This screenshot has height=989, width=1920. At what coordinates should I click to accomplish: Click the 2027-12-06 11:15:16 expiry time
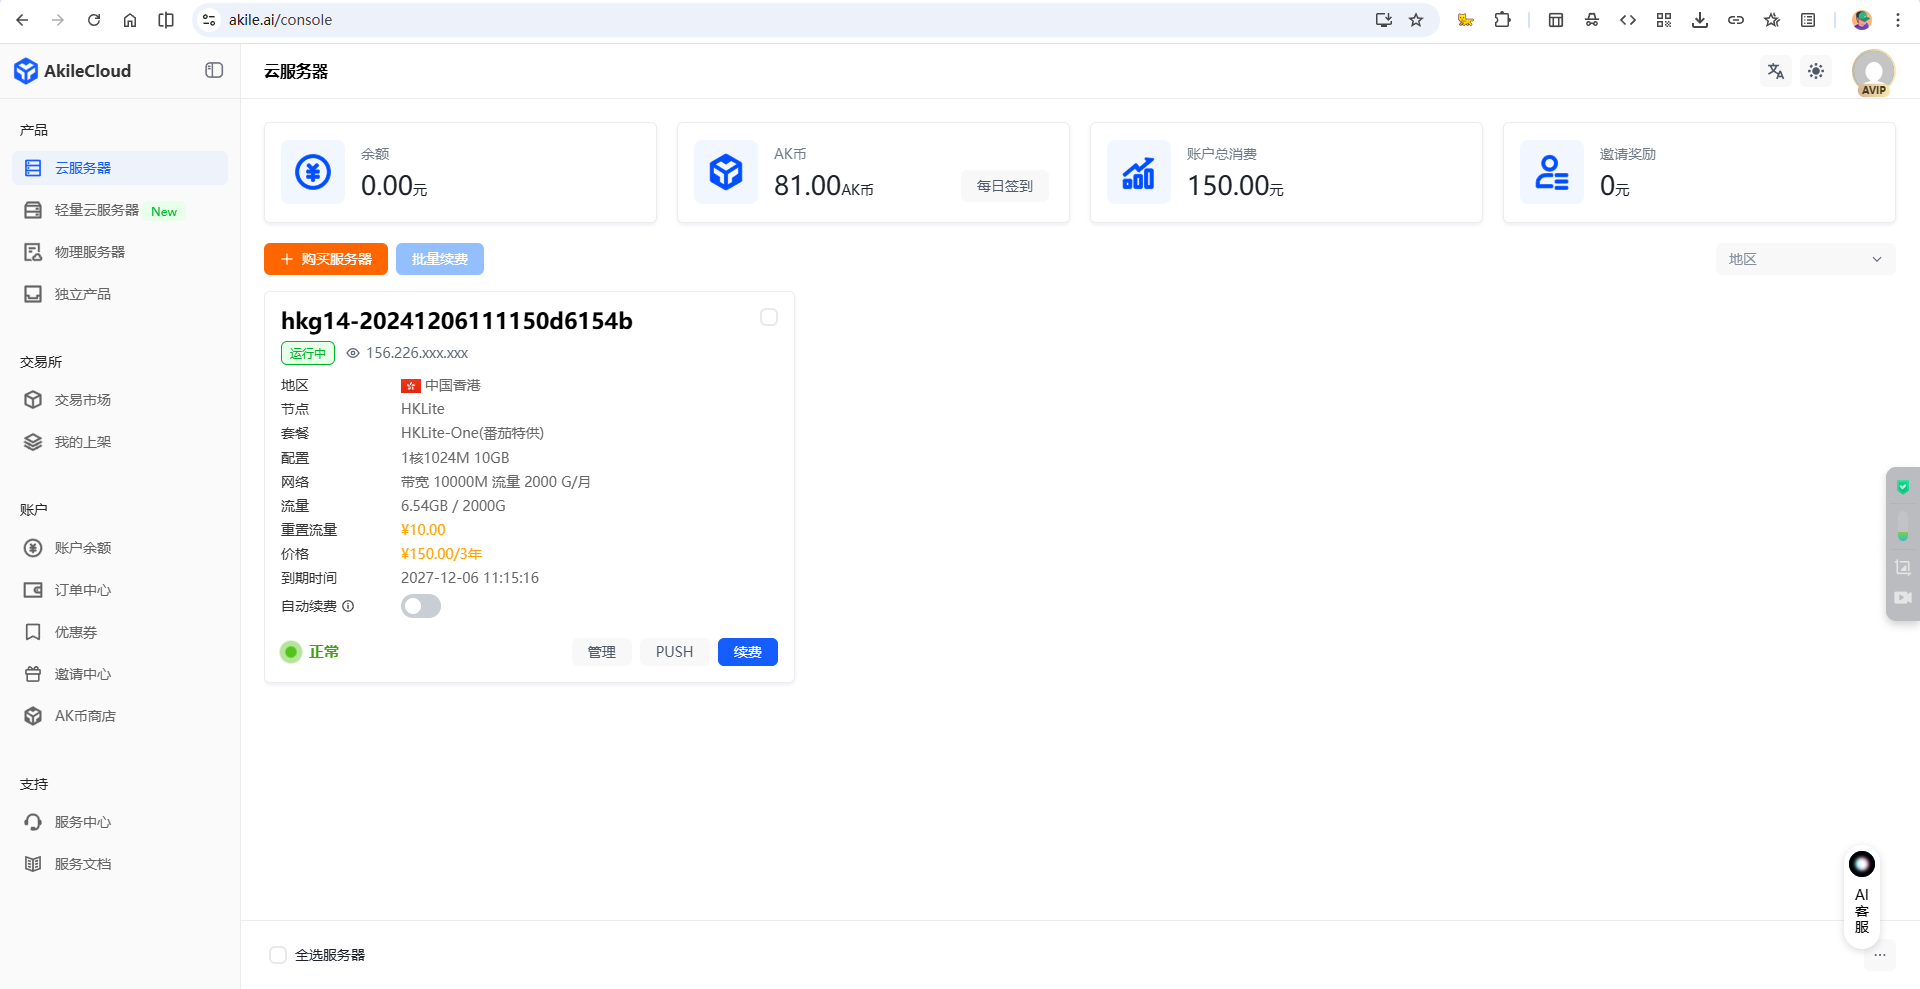pyautogui.click(x=470, y=578)
